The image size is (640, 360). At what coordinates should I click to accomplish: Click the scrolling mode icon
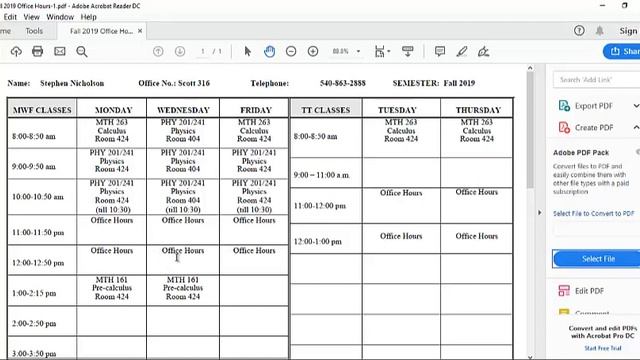[407, 51]
